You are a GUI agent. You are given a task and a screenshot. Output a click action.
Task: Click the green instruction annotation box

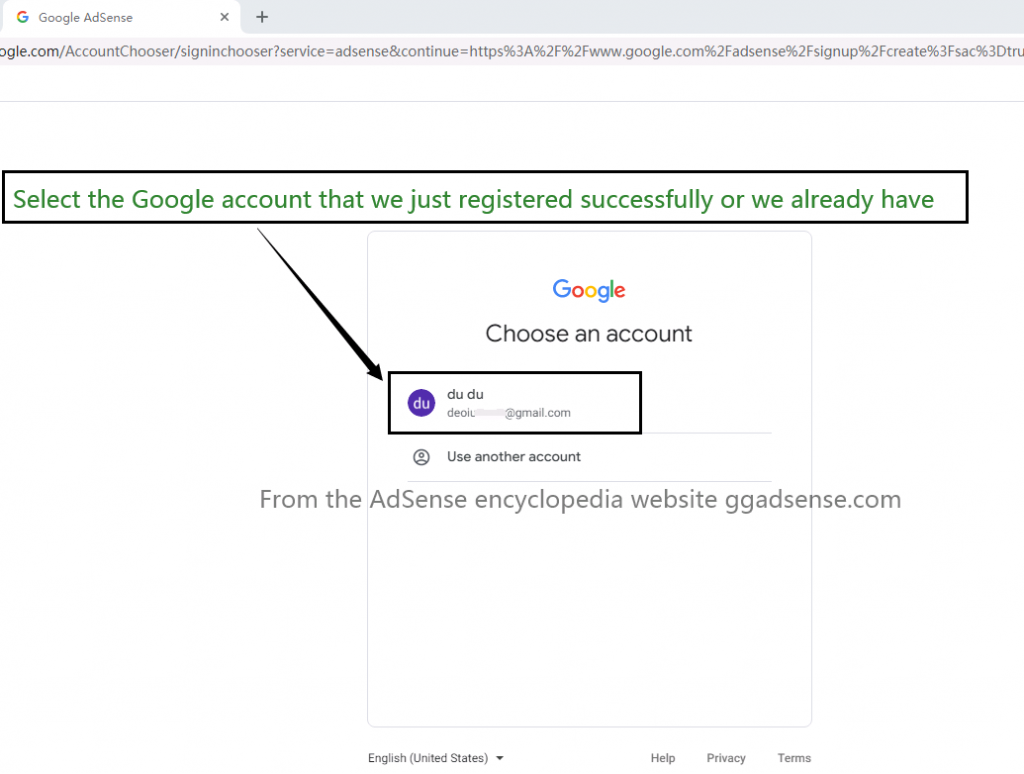pyautogui.click(x=485, y=197)
